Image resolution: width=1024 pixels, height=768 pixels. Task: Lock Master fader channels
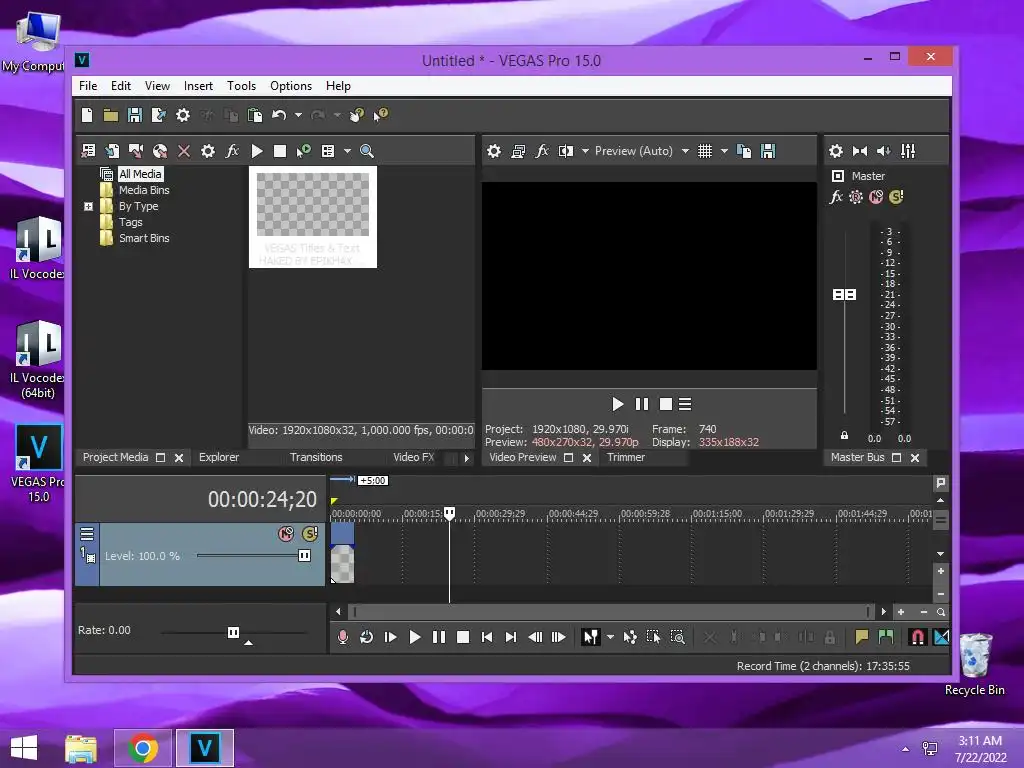(x=844, y=435)
